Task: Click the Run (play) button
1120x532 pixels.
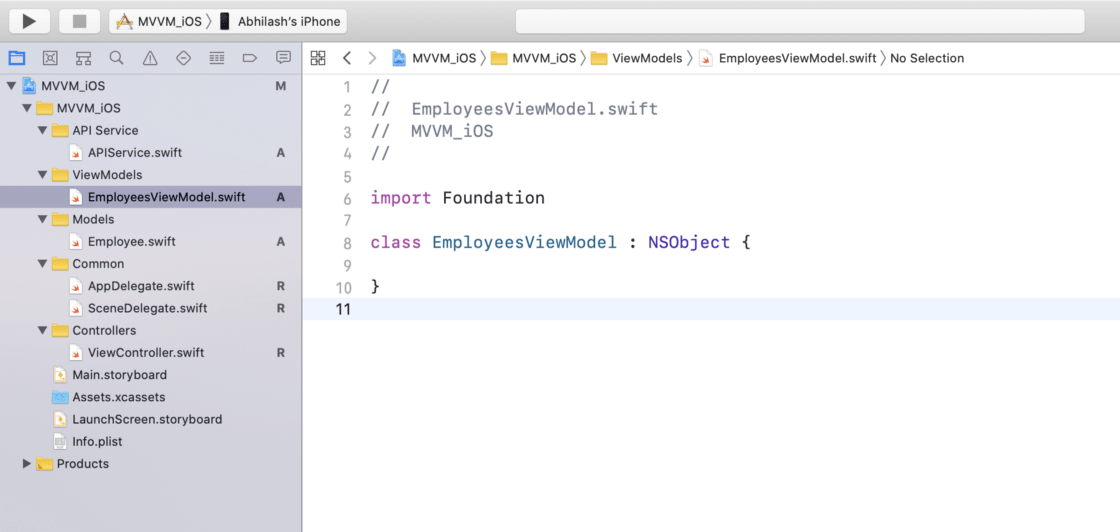Action: pos(29,21)
